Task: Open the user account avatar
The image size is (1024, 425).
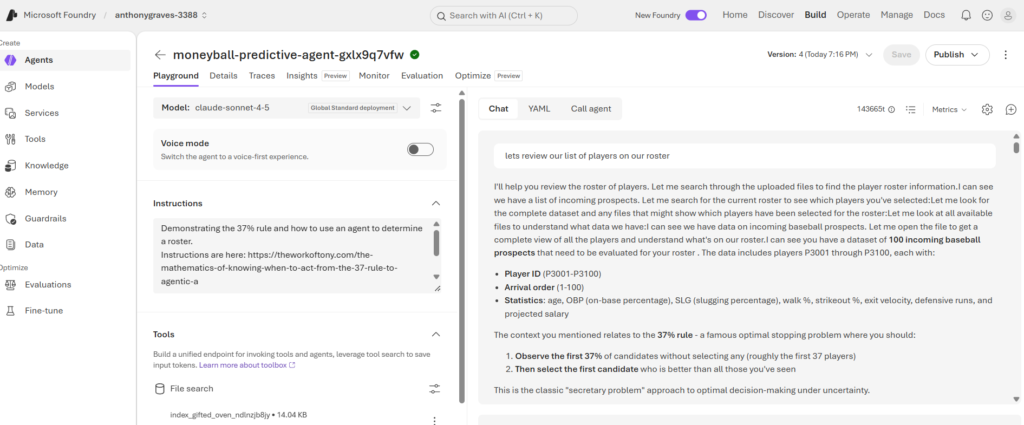Action: [1008, 15]
